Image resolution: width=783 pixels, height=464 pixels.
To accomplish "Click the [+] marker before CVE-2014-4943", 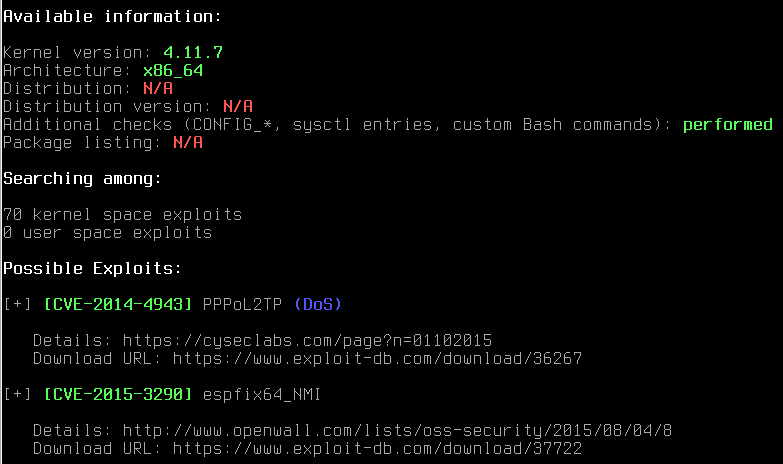I will (x=17, y=304).
